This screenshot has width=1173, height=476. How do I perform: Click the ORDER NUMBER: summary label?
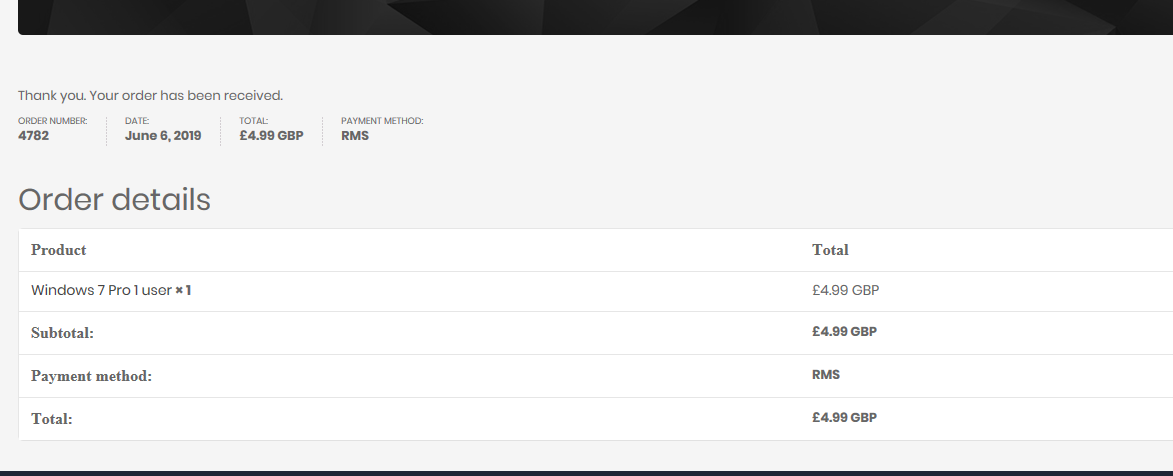click(53, 121)
